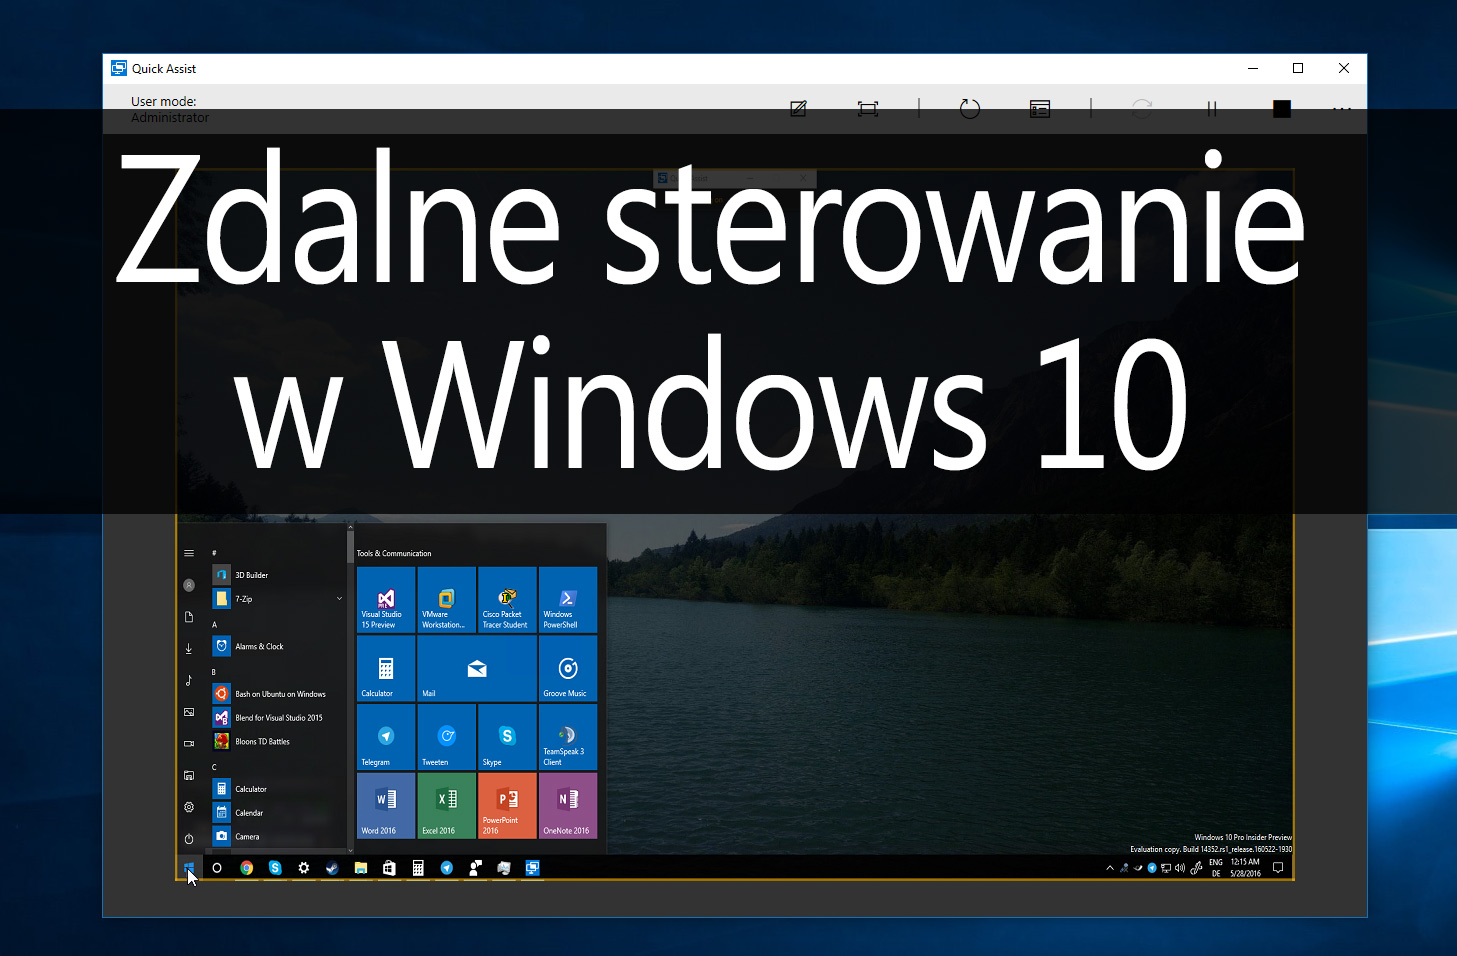Click the letter A section header
Viewport: 1457px width, 956px height.
(214, 625)
